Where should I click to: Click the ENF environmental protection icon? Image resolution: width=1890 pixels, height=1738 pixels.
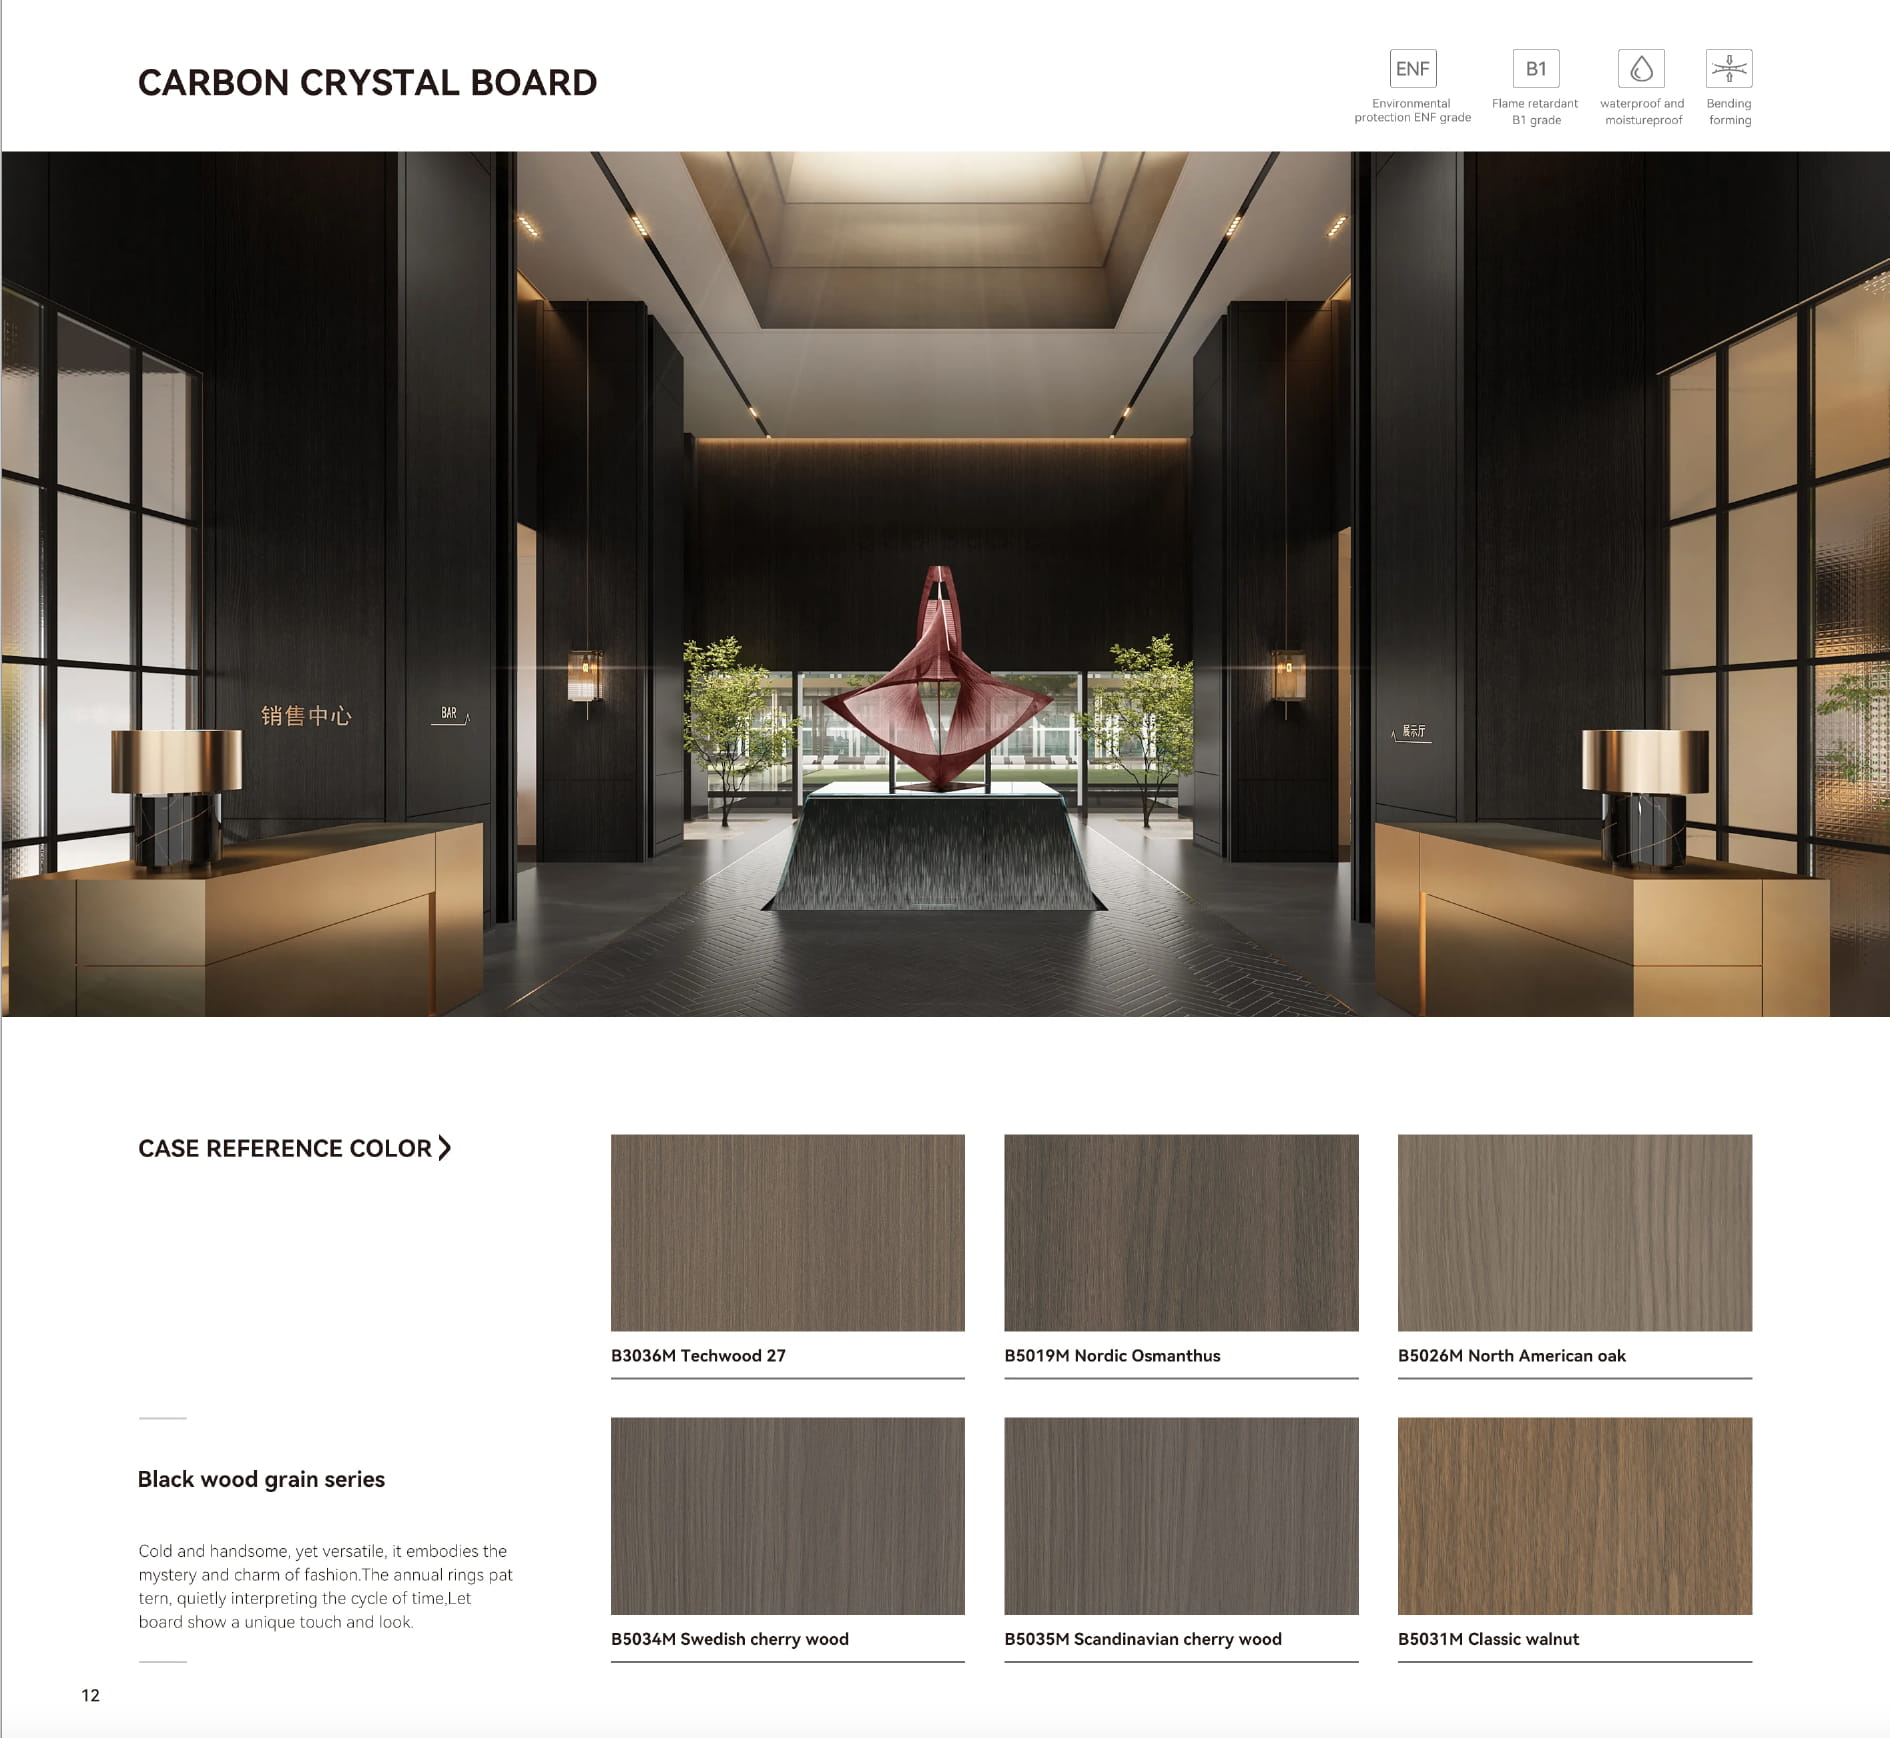coord(1412,68)
